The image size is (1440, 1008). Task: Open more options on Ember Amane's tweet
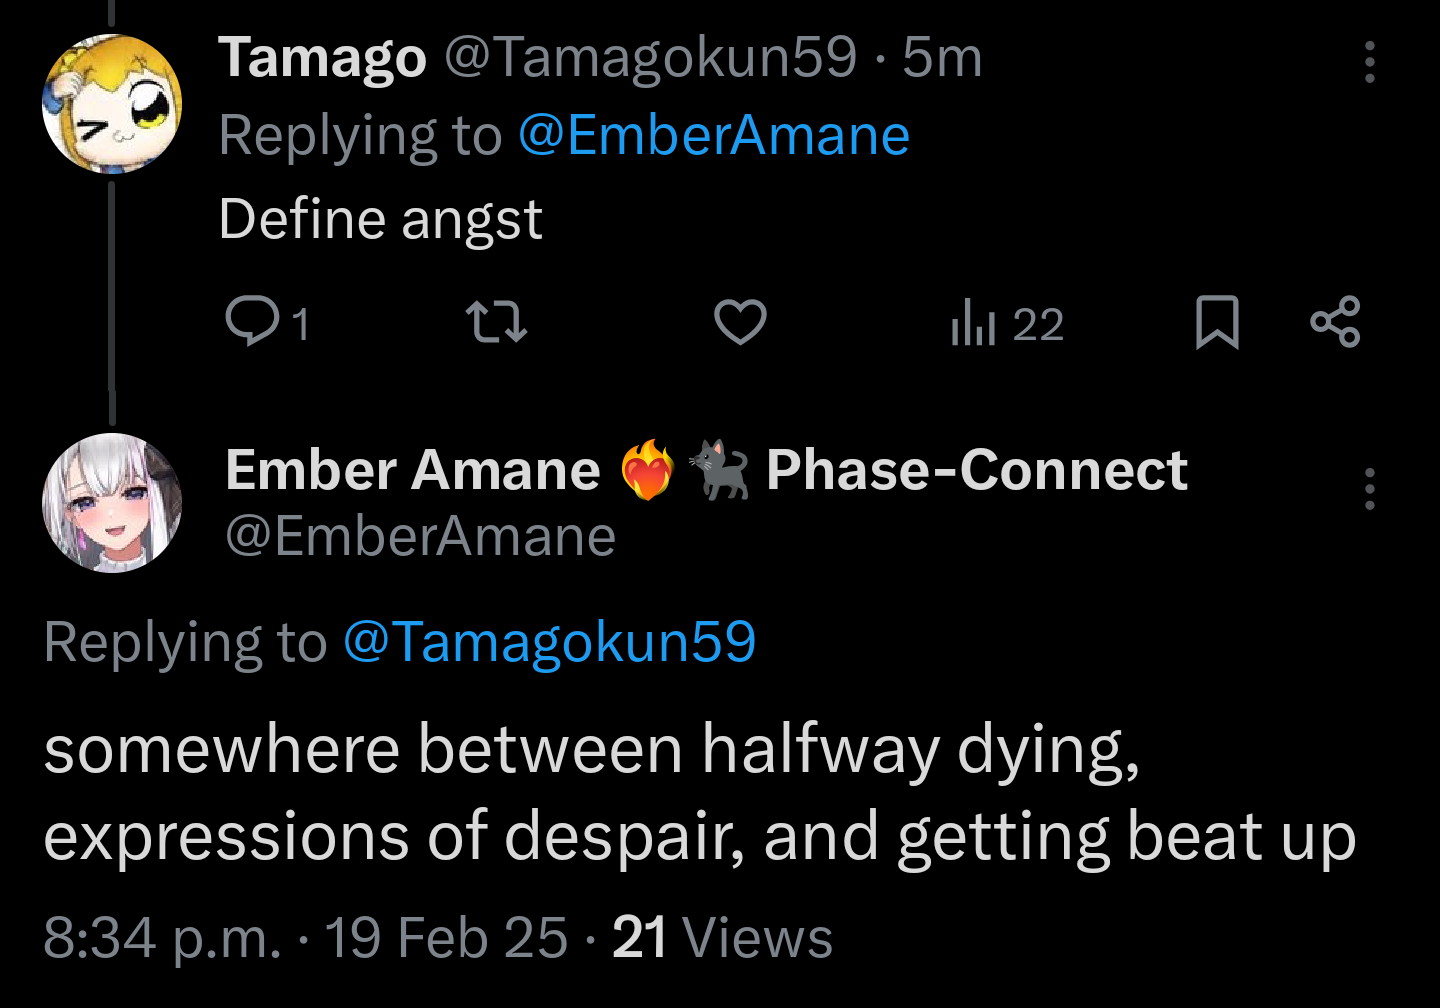pyautogui.click(x=1369, y=489)
